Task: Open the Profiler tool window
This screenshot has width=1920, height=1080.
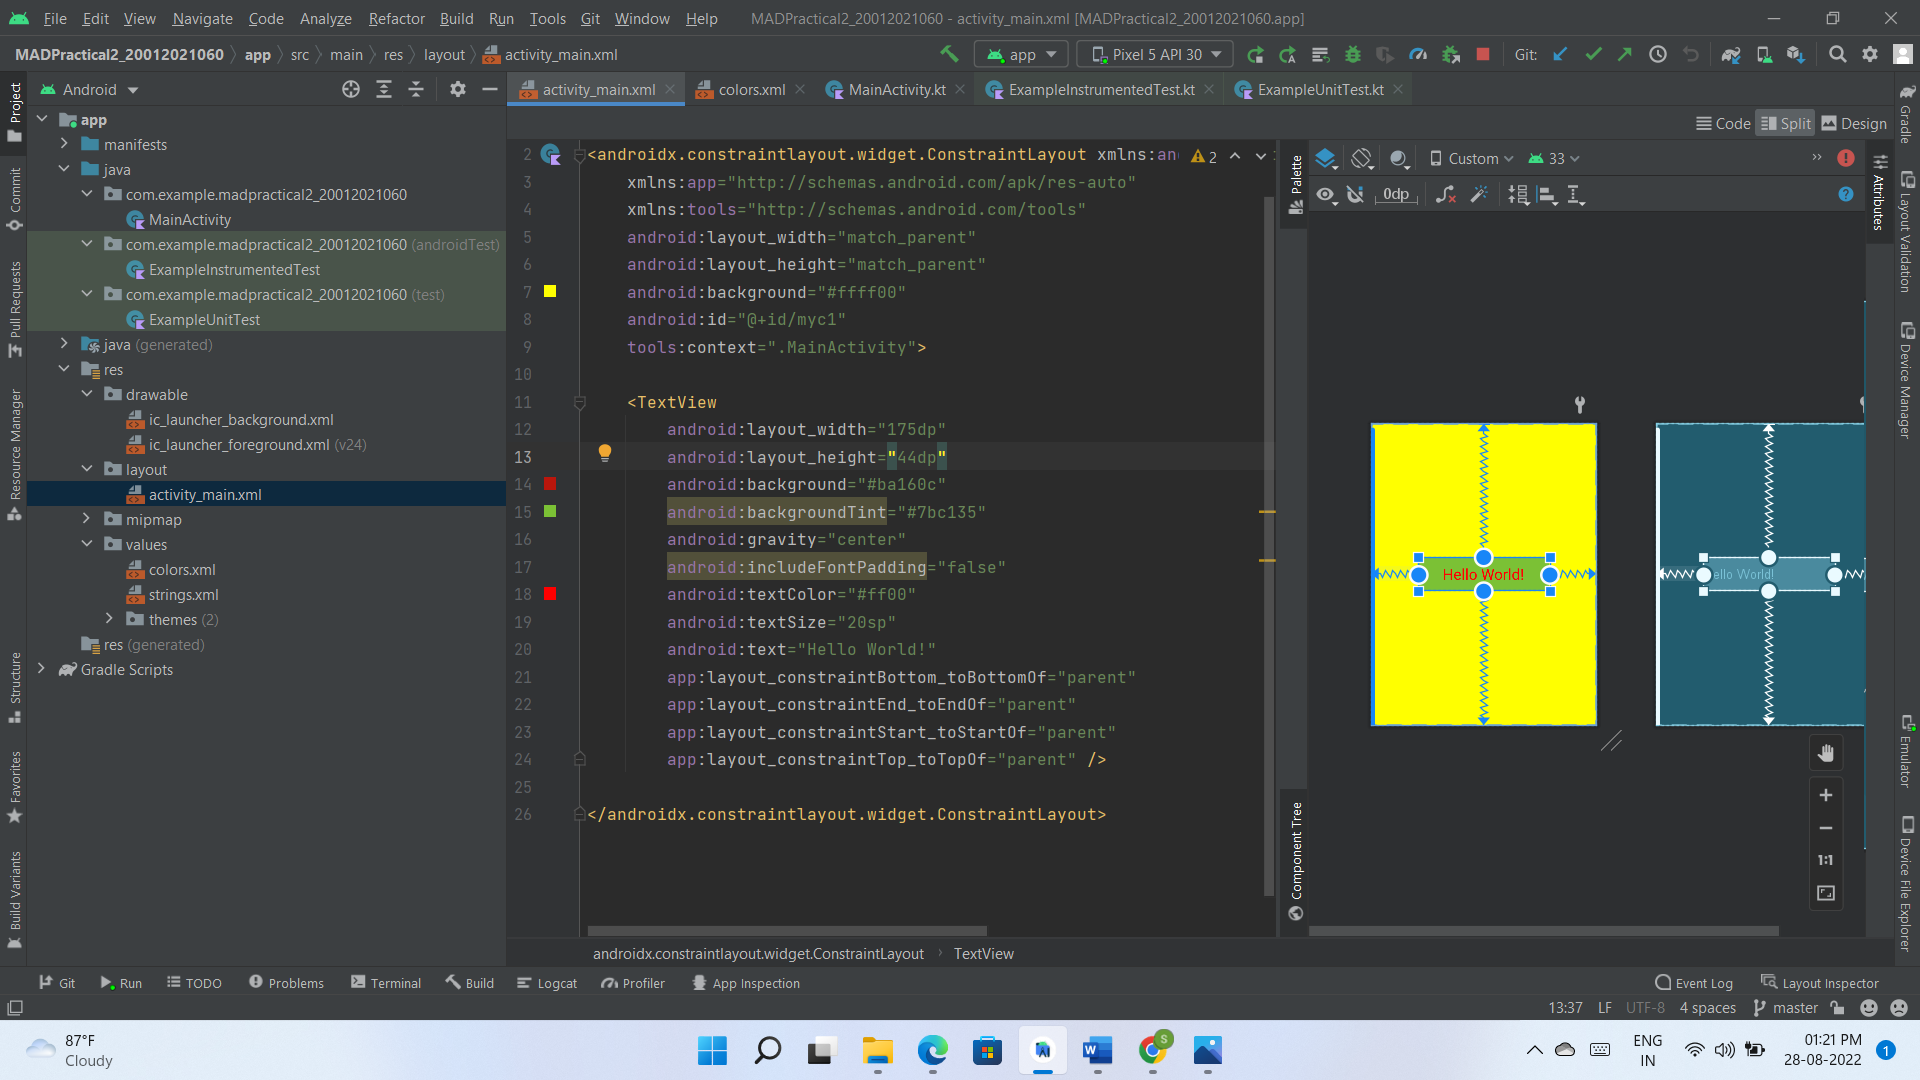Action: coord(632,983)
